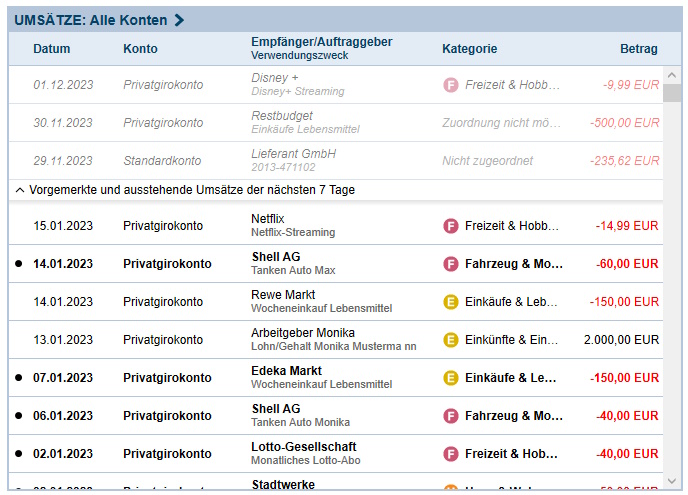Viewport: 688px width, 495px height.
Task: Click Einkünfte icon in Arbeitgeber Monika row
Action: 451,340
